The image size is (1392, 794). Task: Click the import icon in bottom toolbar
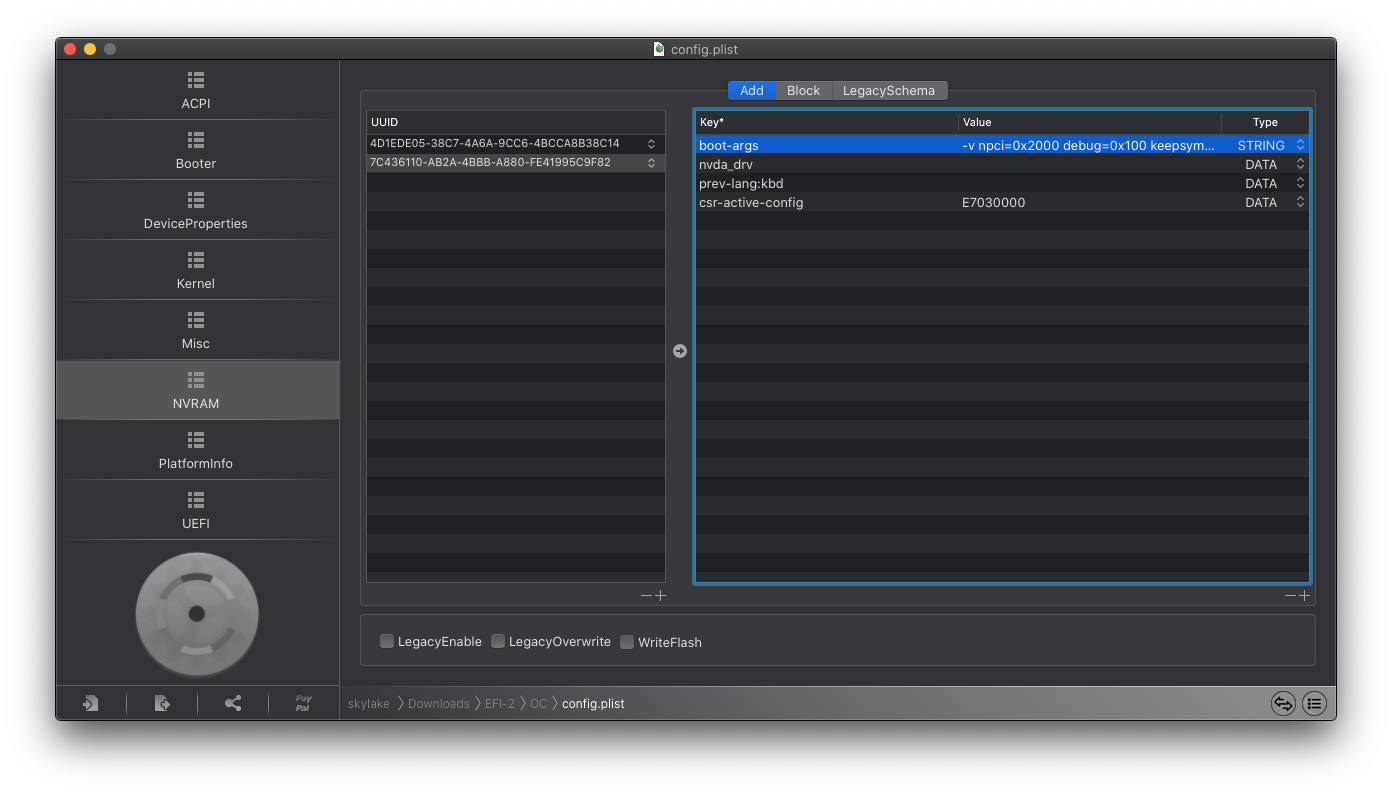tap(91, 704)
